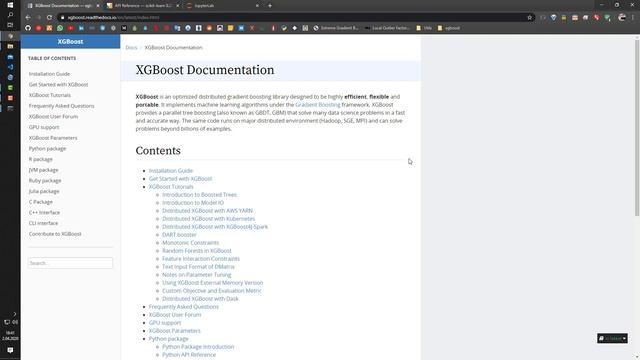Open Installation Guide link in Contents
The width and height of the screenshot is (640, 360).
171,171
